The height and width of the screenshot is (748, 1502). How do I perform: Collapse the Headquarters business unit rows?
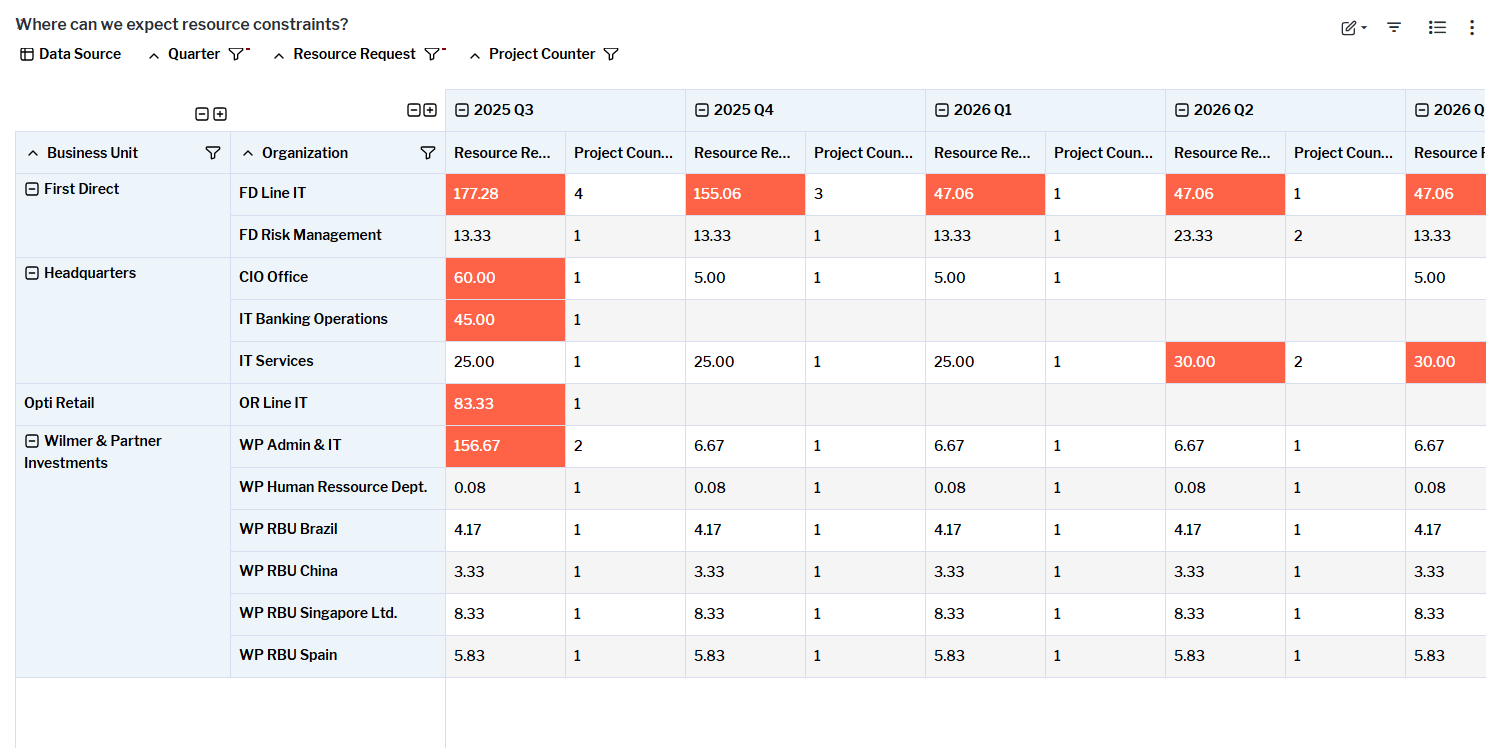(x=32, y=273)
